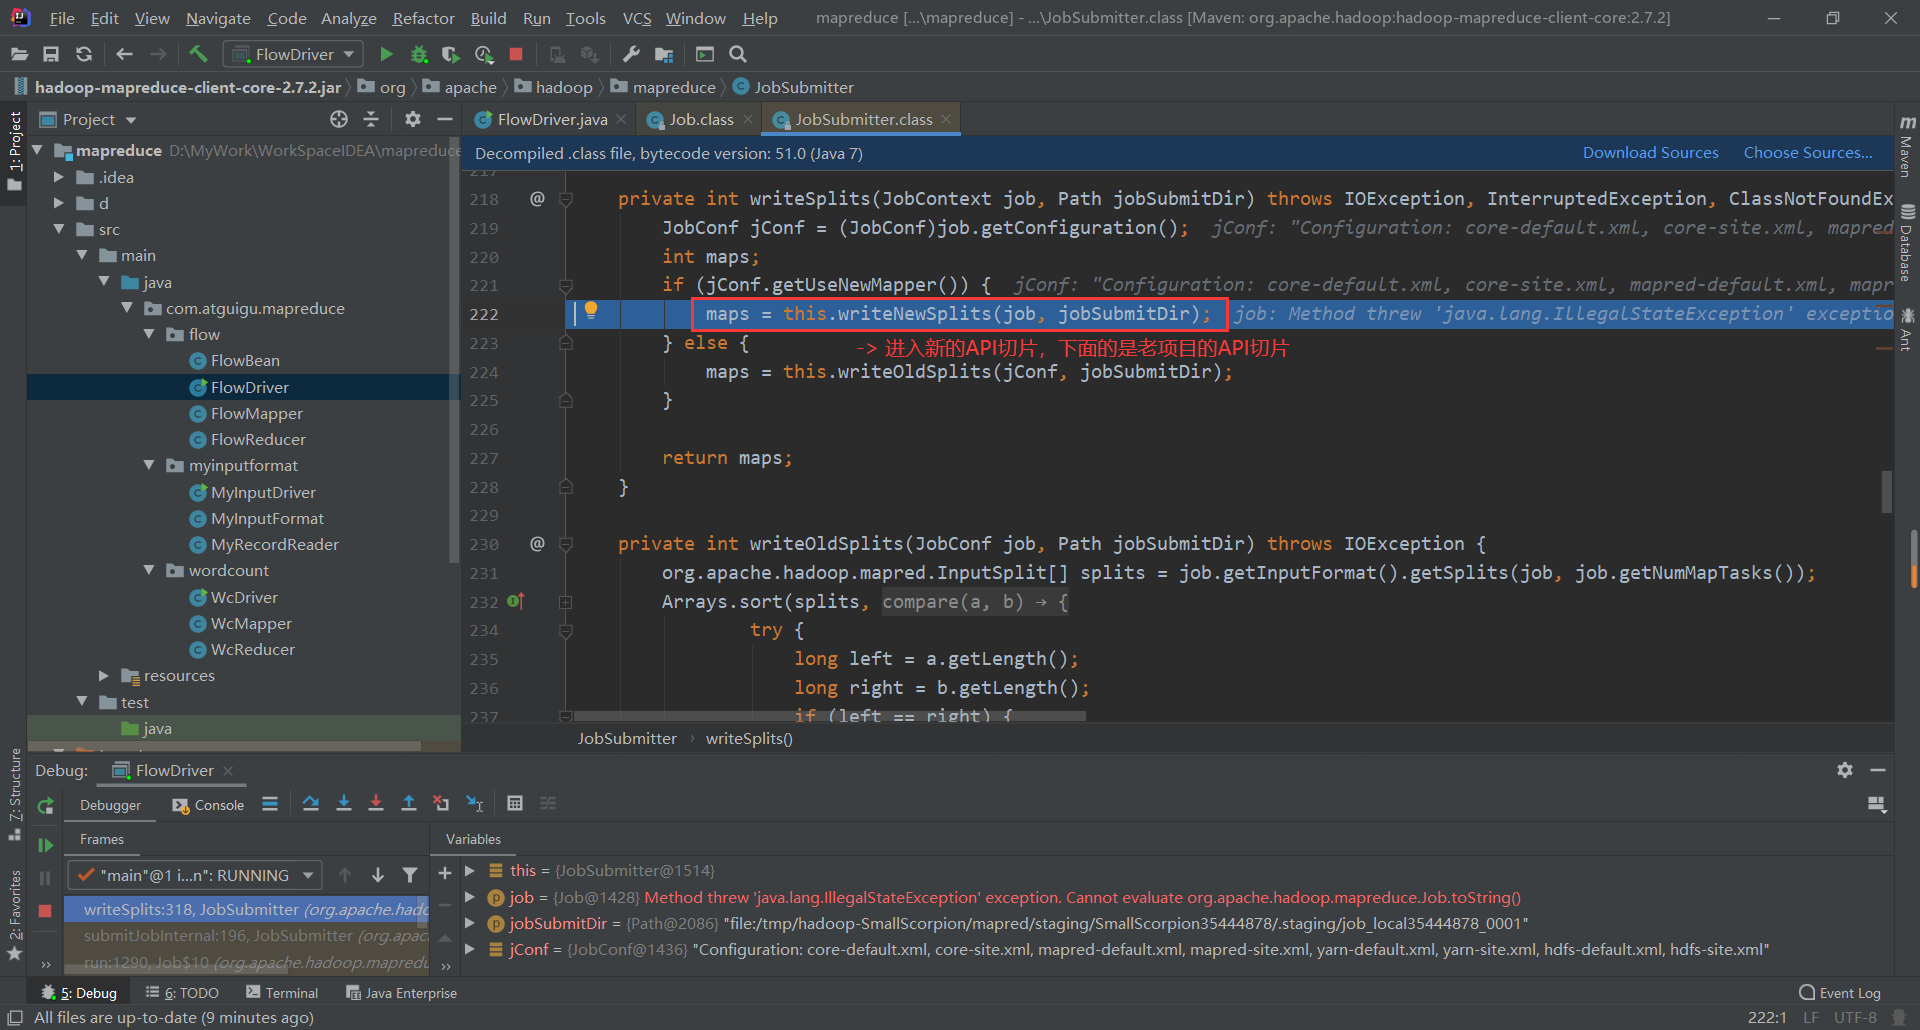Click the Synchronize refresh icon in toolbar

coord(84,54)
